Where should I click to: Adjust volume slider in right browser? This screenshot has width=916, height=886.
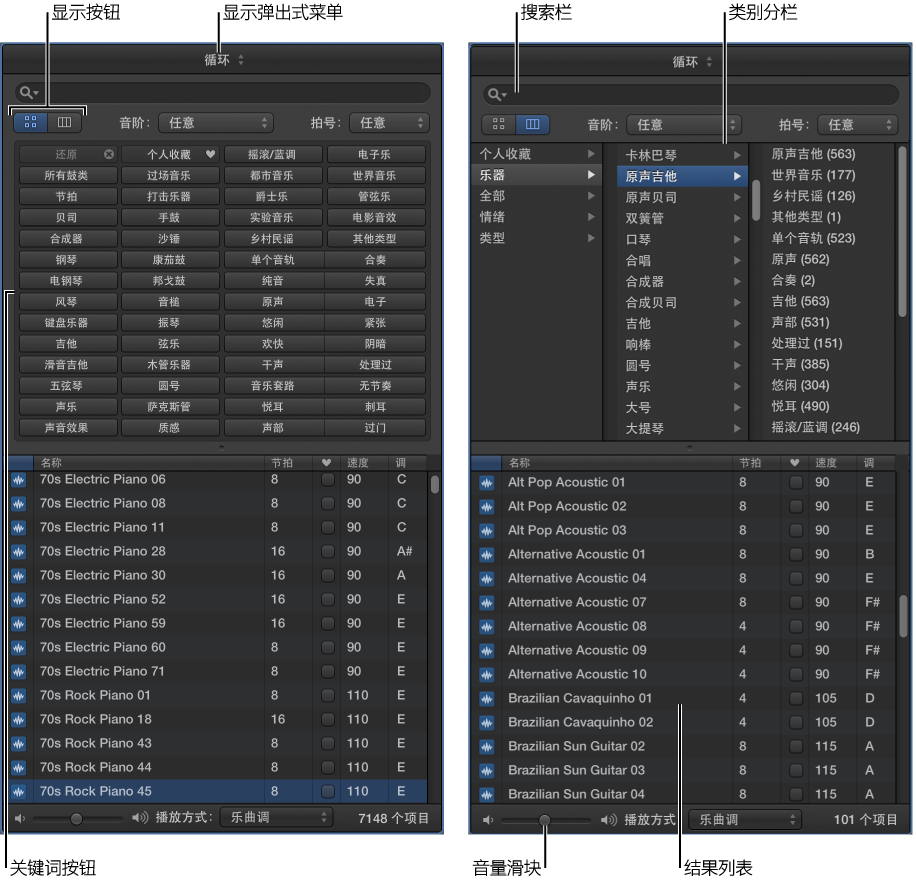click(x=544, y=821)
